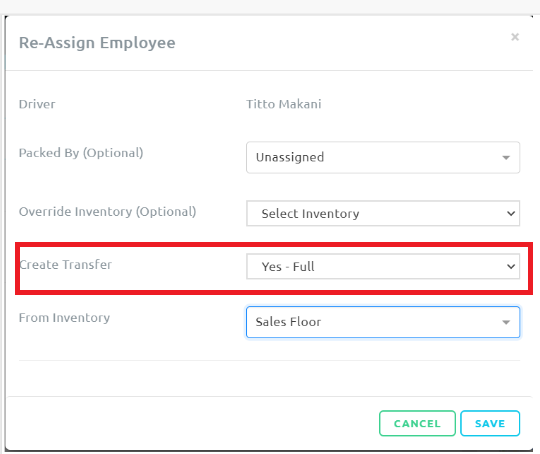Open the Select Inventory override dropdown
The width and height of the screenshot is (540, 454).
click(383, 214)
